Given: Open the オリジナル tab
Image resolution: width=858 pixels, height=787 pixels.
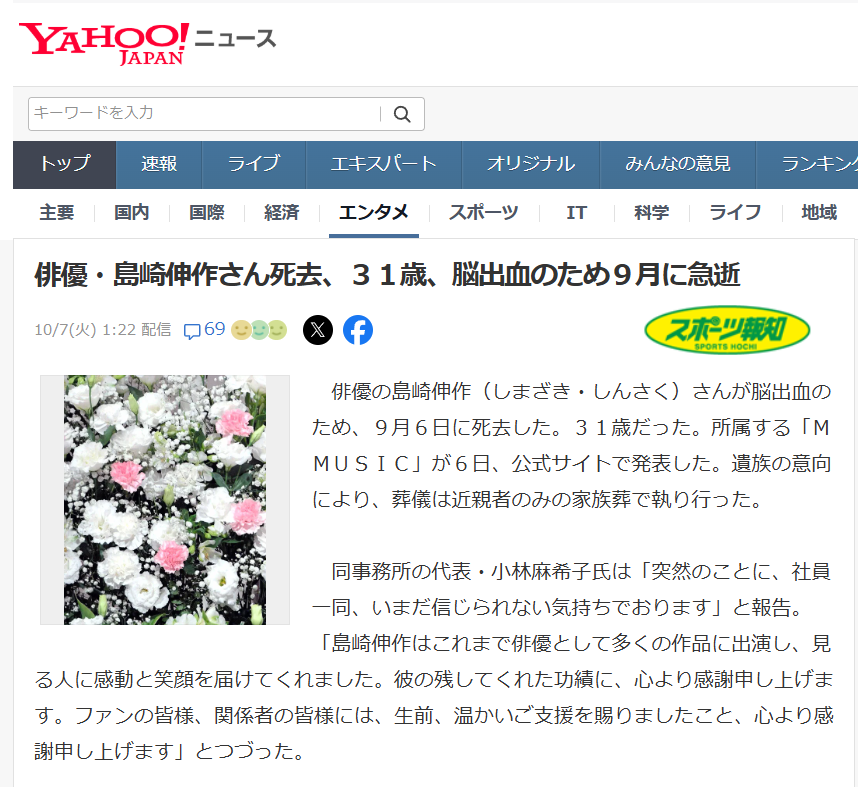Looking at the screenshot, I should tap(530, 164).
